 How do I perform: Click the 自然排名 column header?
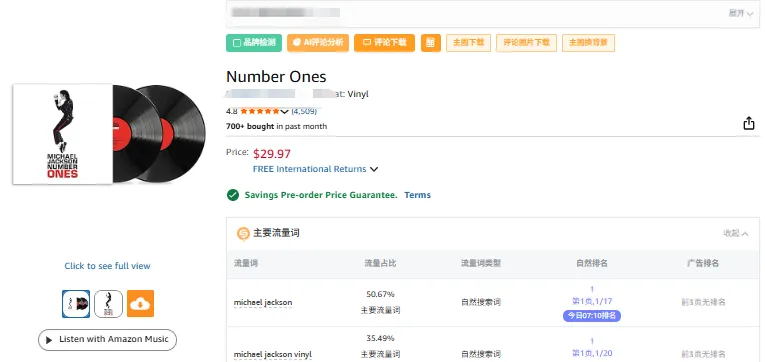coord(592,263)
